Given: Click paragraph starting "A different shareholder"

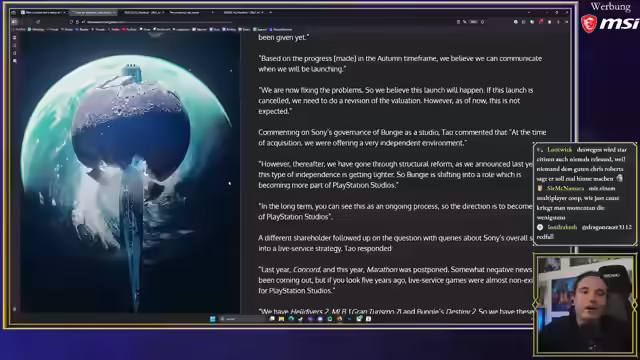Looking at the screenshot, I should (x=396, y=243).
